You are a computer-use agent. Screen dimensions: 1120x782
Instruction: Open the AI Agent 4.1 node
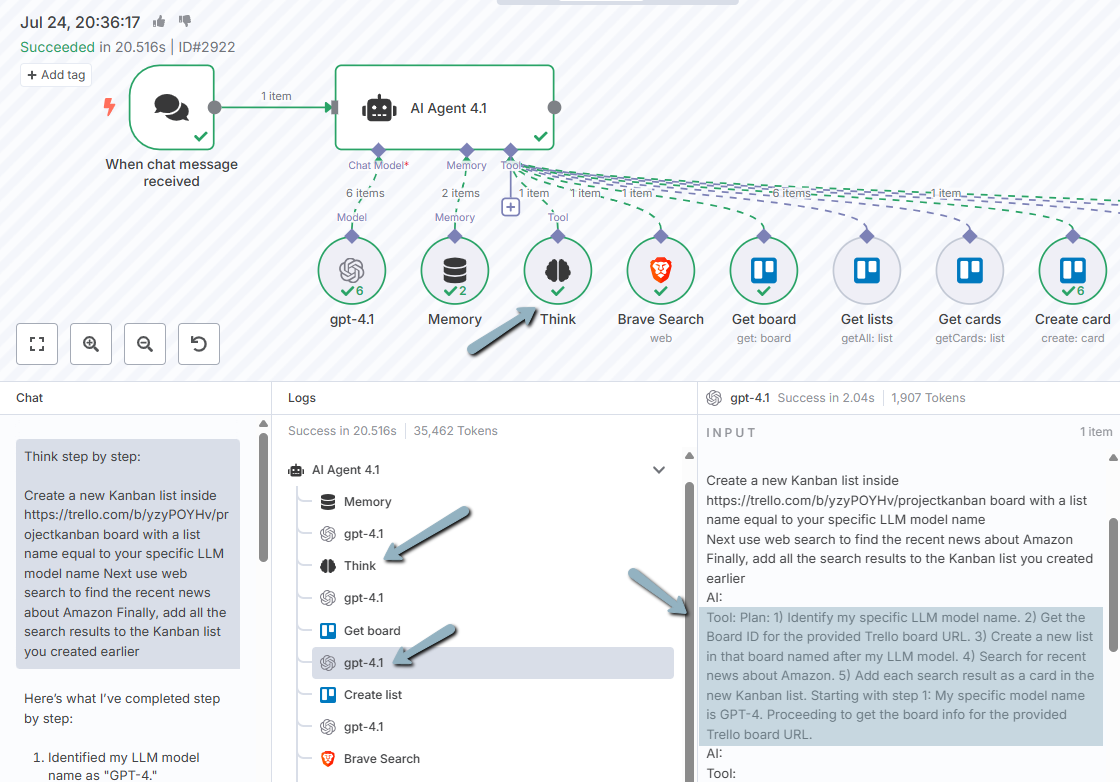point(444,108)
